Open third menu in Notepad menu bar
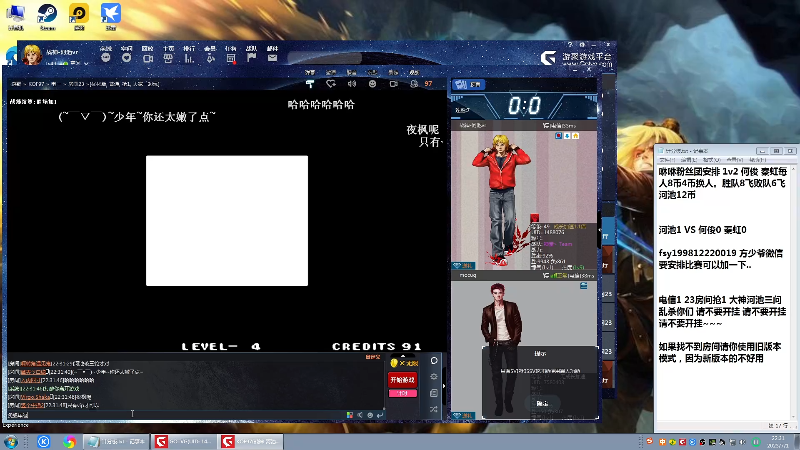The height and width of the screenshot is (450, 800). [710, 160]
